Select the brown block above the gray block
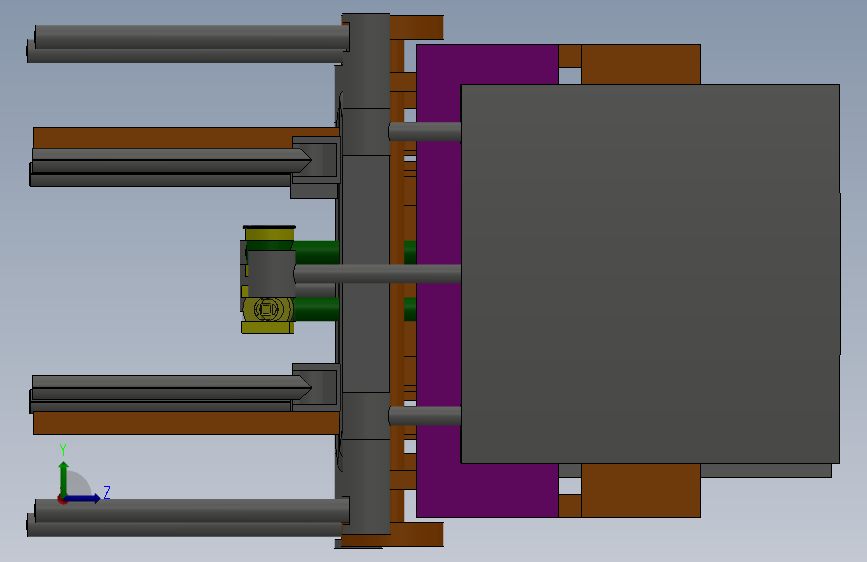The width and height of the screenshot is (867, 562). pos(641,64)
